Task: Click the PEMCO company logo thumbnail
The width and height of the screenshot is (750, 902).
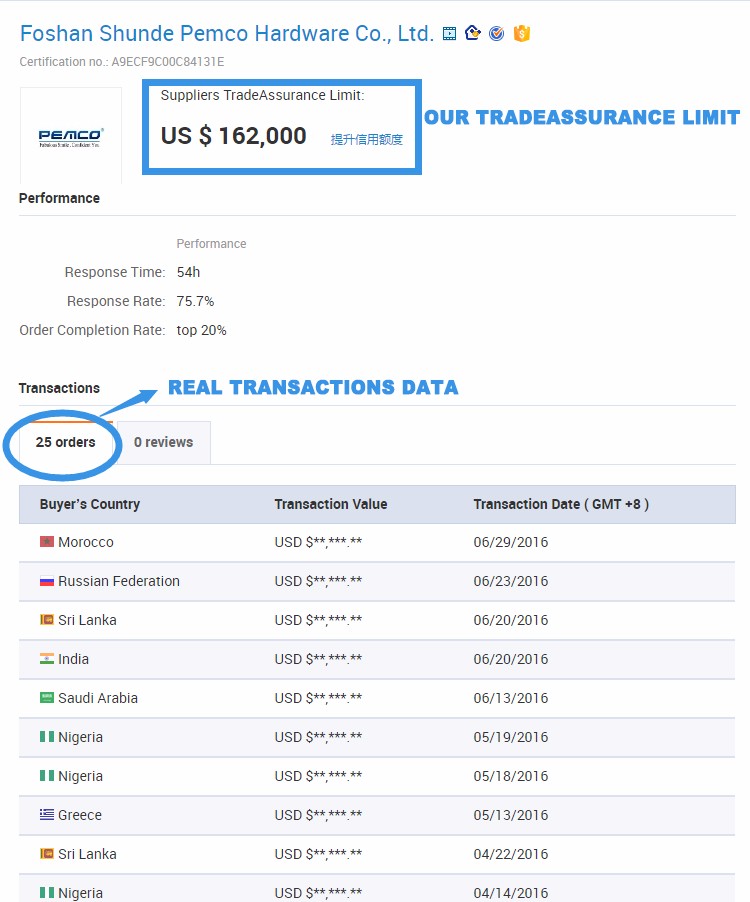Action: [x=71, y=136]
